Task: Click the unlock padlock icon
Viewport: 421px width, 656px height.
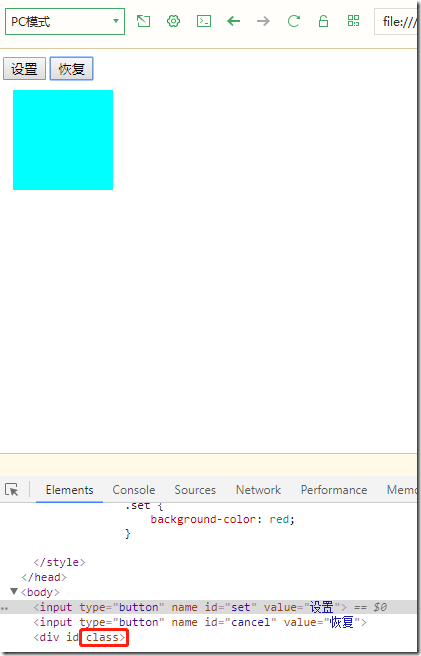Action: tap(323, 21)
